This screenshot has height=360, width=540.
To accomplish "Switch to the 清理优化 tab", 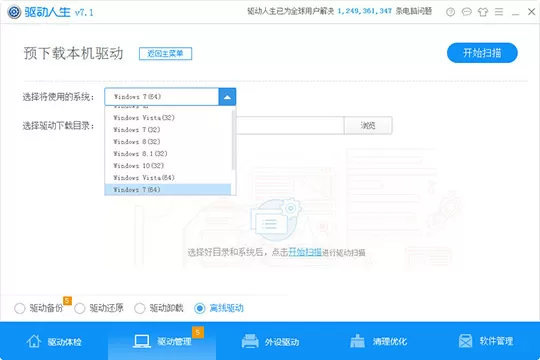I will click(378, 341).
